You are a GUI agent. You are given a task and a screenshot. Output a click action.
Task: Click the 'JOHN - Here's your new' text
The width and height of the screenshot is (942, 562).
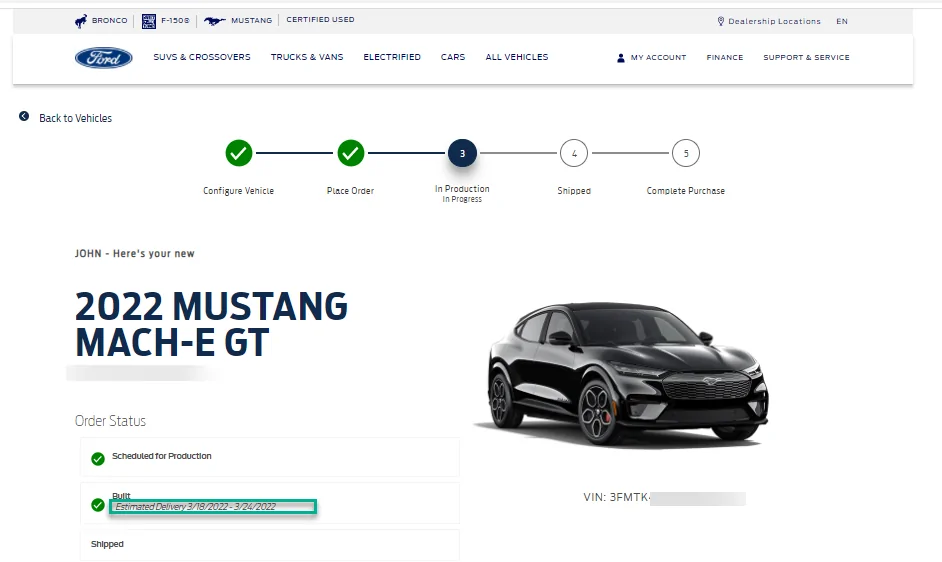(135, 254)
